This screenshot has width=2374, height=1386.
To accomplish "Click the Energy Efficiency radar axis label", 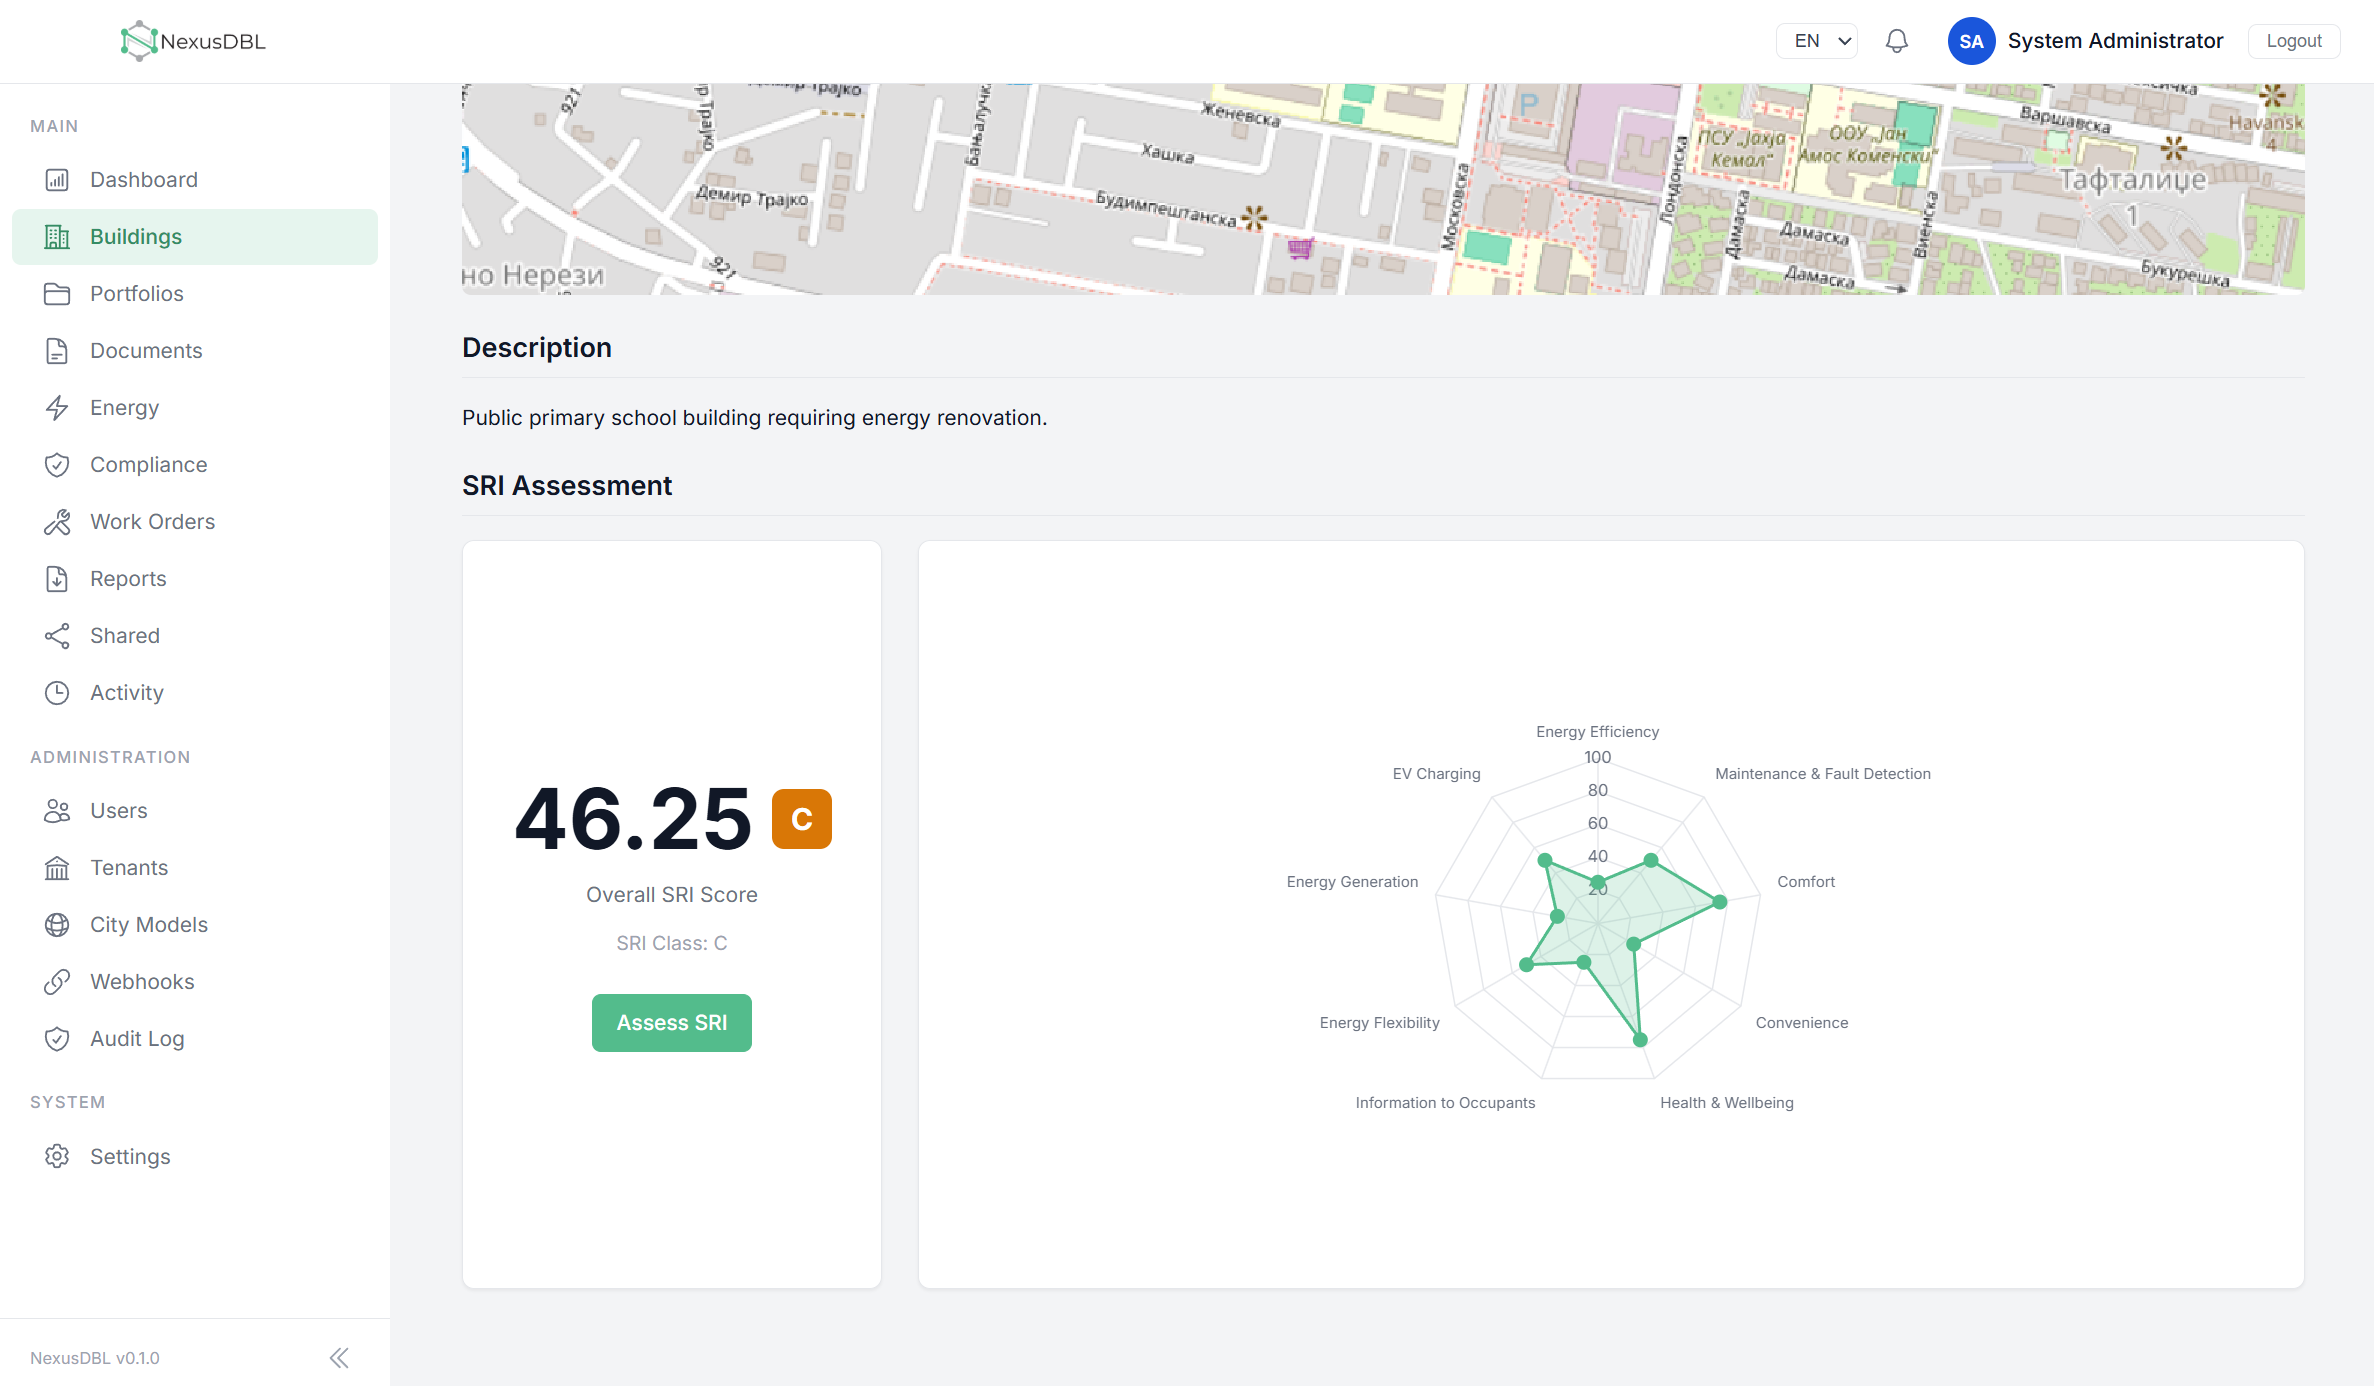I will tap(1598, 732).
